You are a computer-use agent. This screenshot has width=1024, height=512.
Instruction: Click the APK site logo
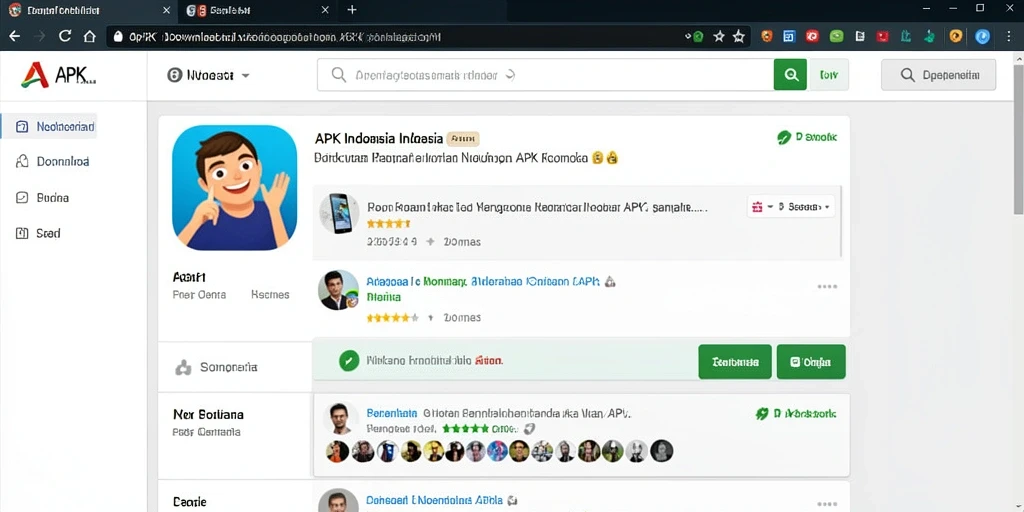point(59,76)
